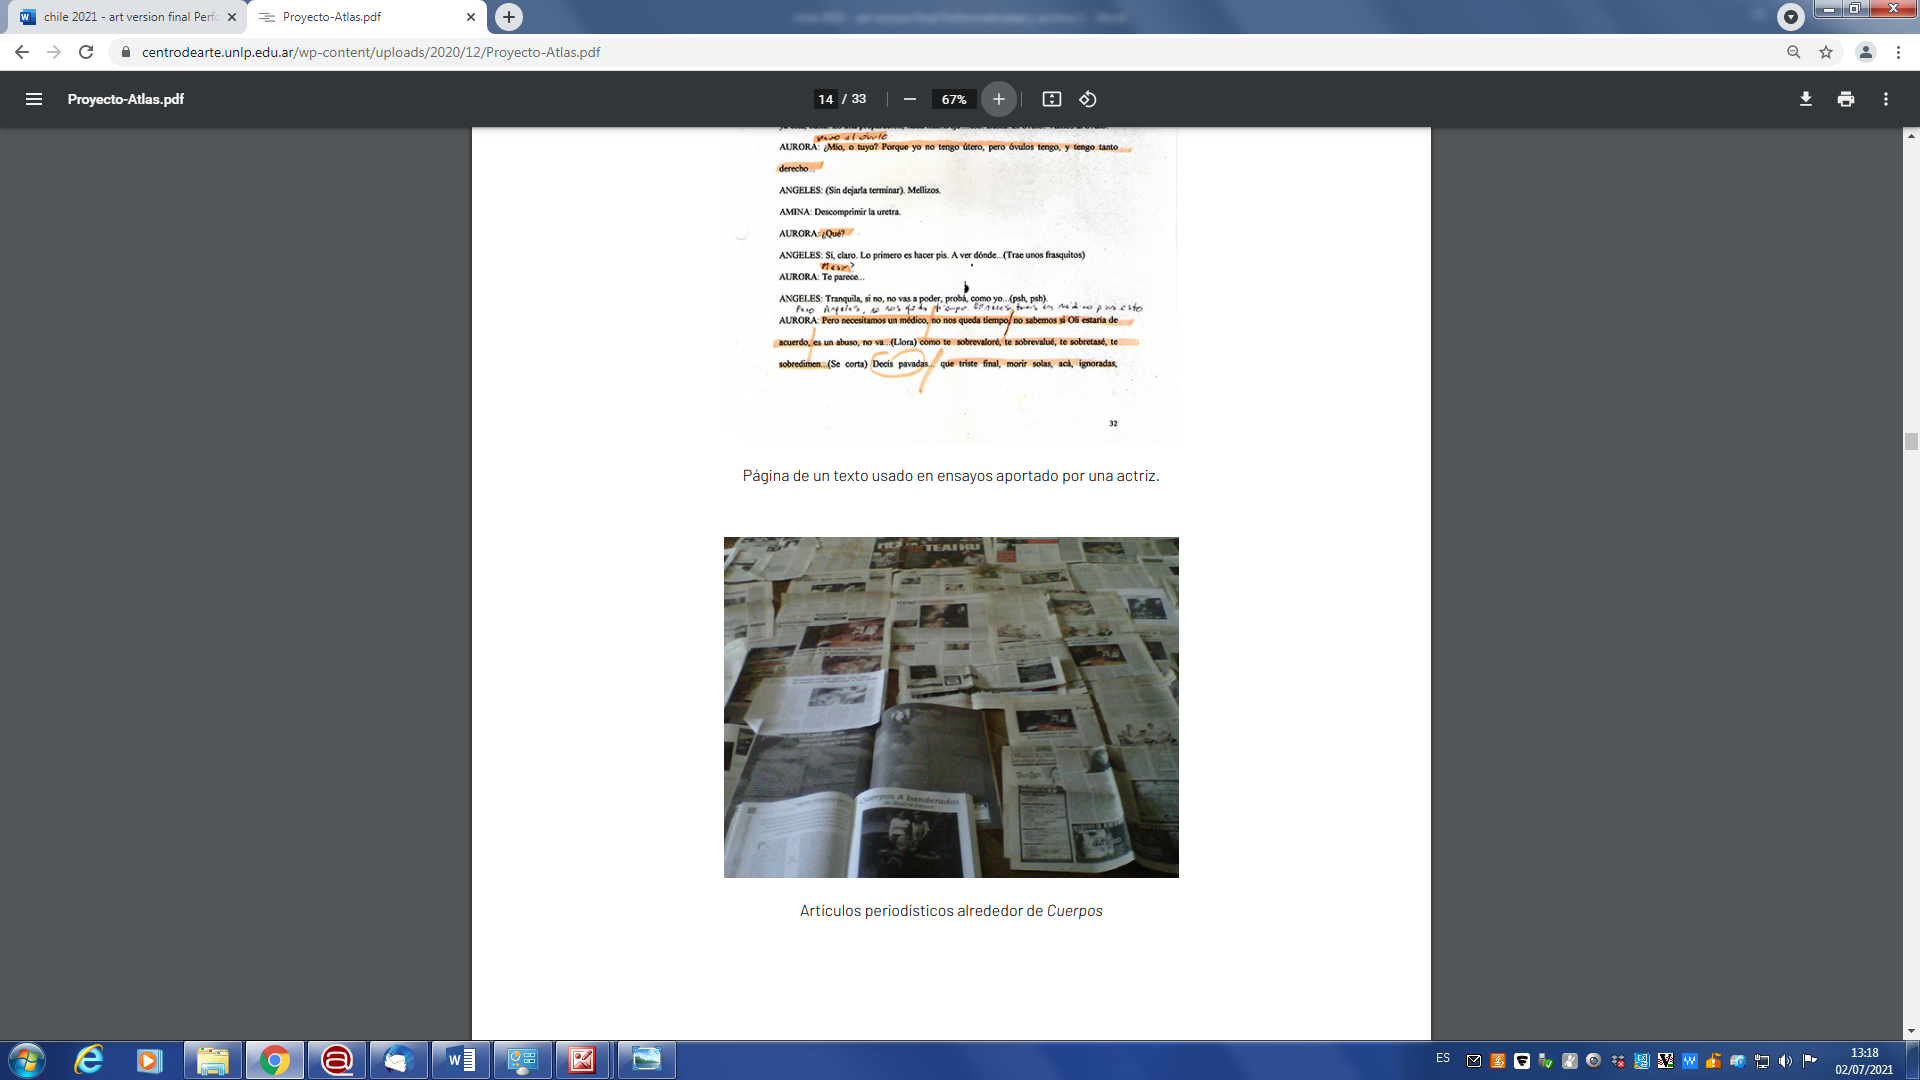Open a new browser tab
Viewport: 1920px width, 1080px height.
[509, 17]
